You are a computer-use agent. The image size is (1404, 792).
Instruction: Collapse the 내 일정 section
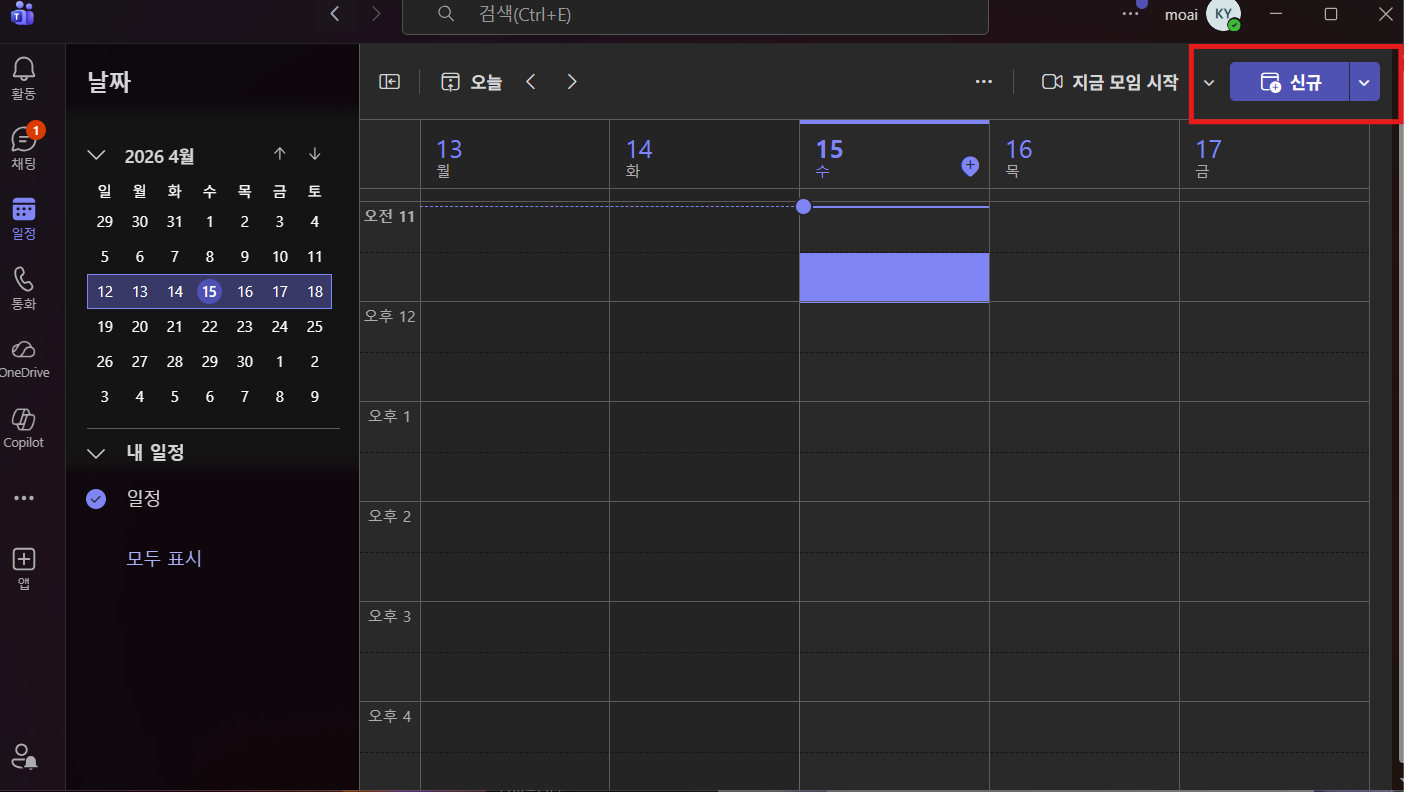[x=97, y=453]
